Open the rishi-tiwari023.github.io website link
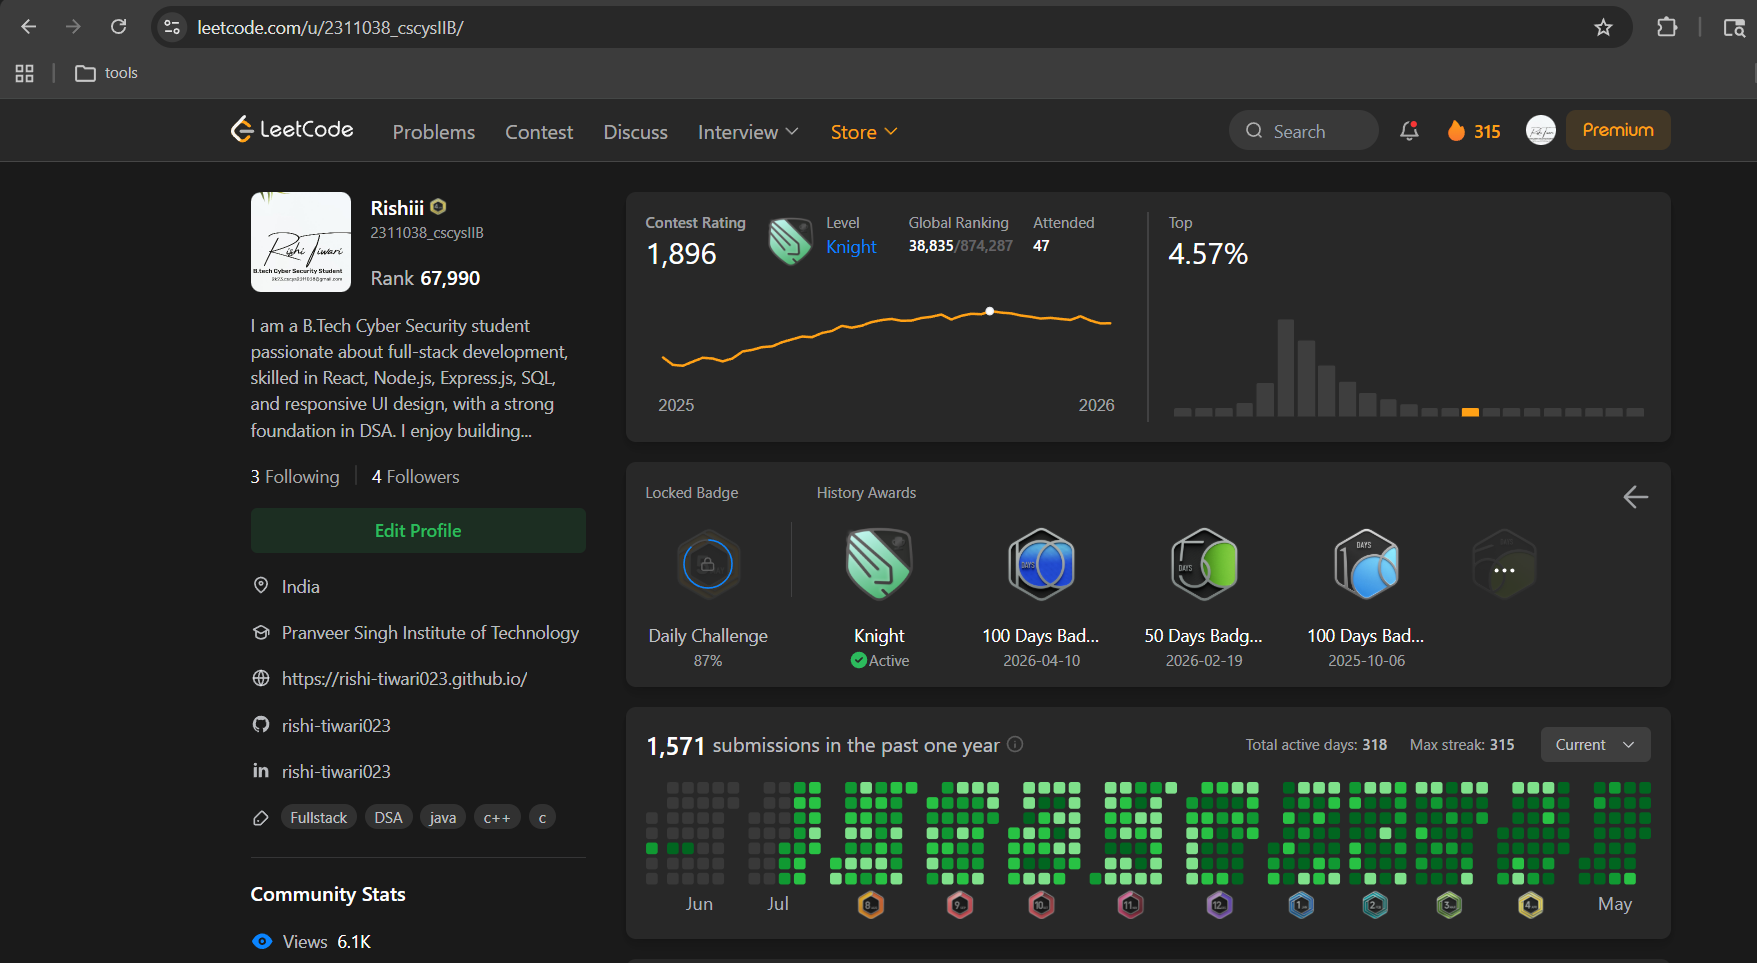Image resolution: width=1757 pixels, height=963 pixels. point(404,679)
